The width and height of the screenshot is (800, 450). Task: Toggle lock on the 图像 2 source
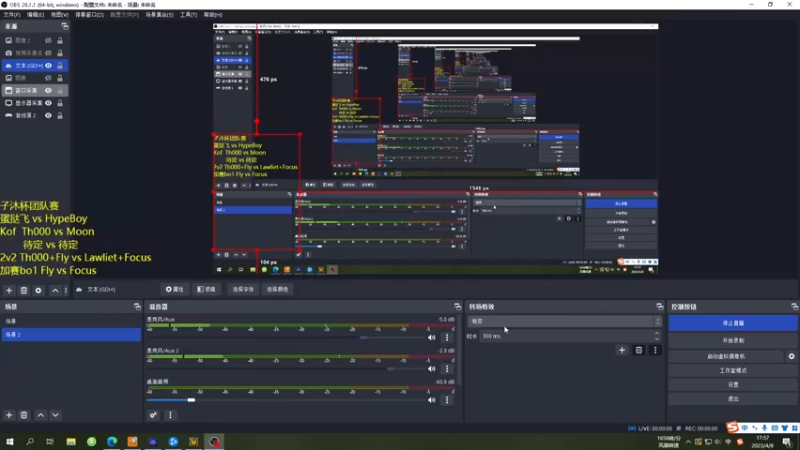click(x=60, y=40)
